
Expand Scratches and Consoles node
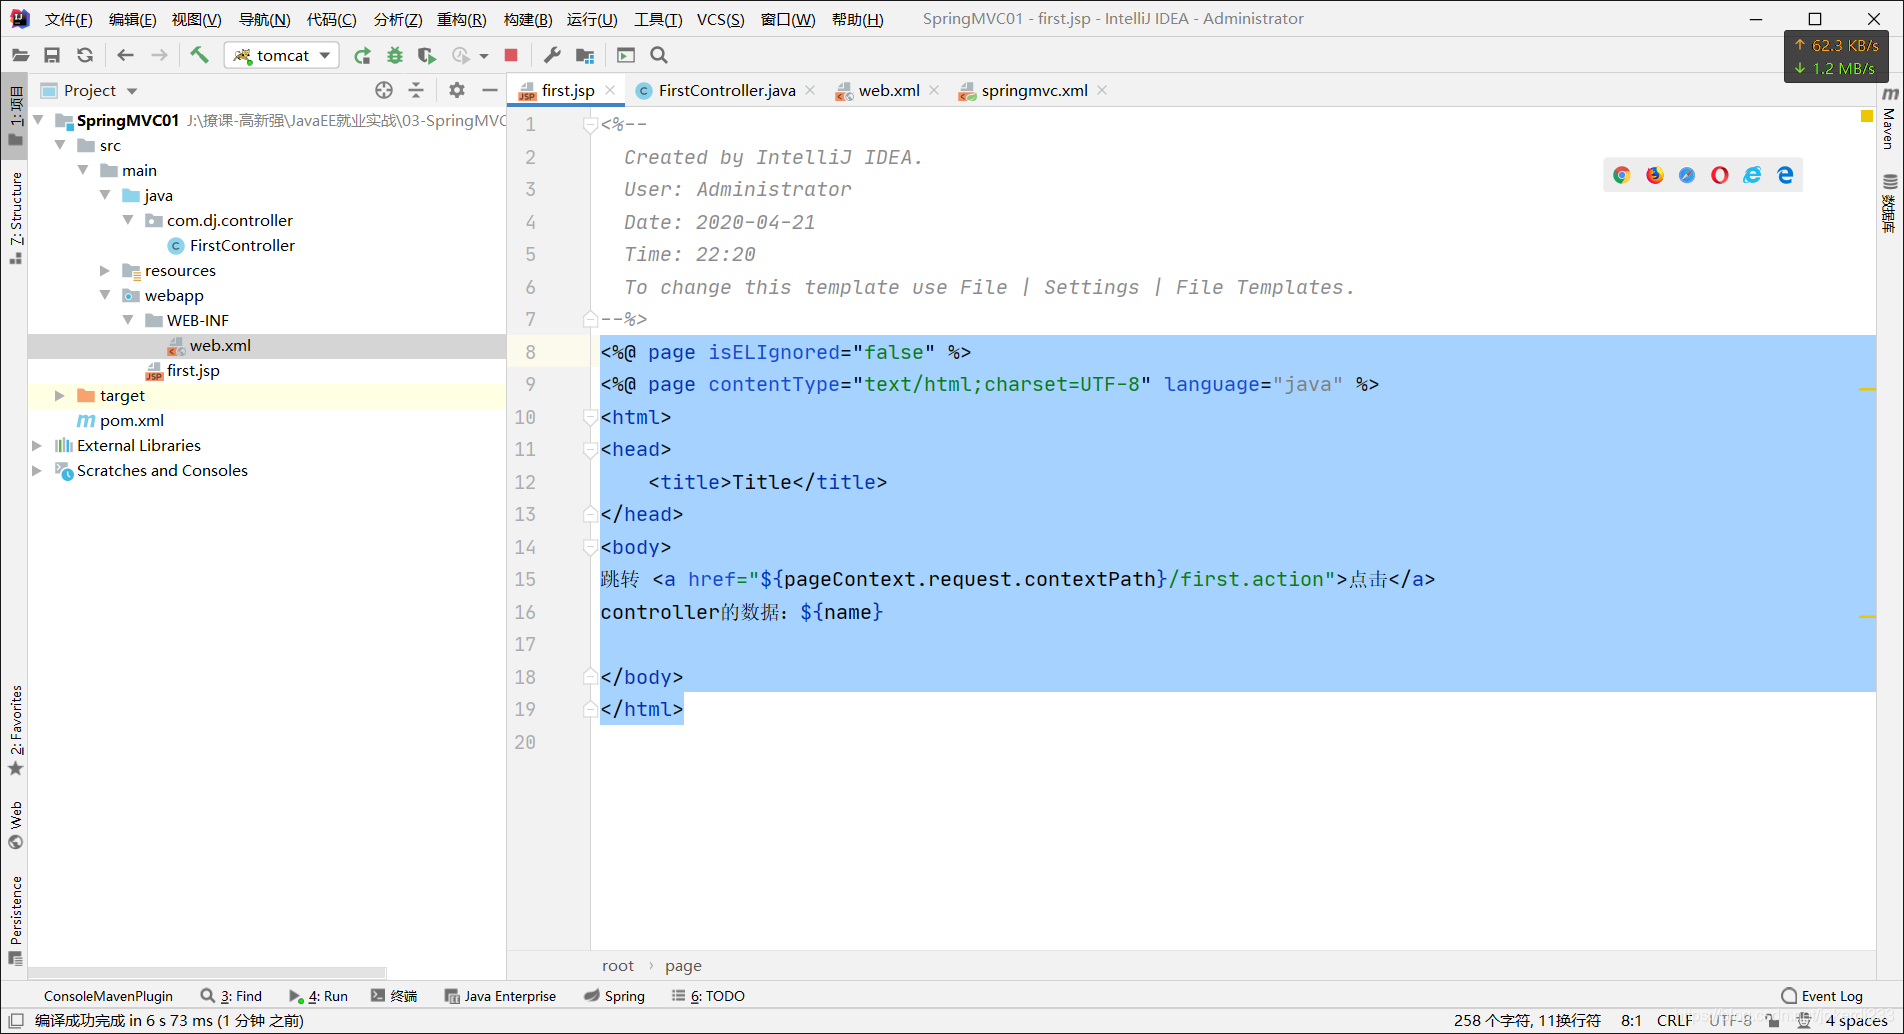(x=38, y=470)
